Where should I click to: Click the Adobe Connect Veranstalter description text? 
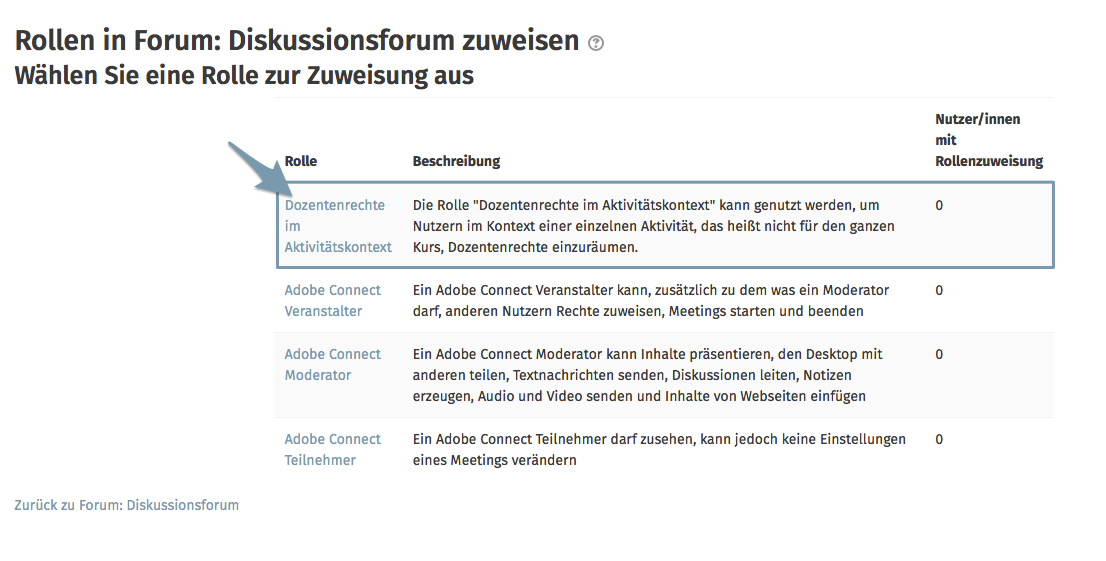tap(651, 301)
